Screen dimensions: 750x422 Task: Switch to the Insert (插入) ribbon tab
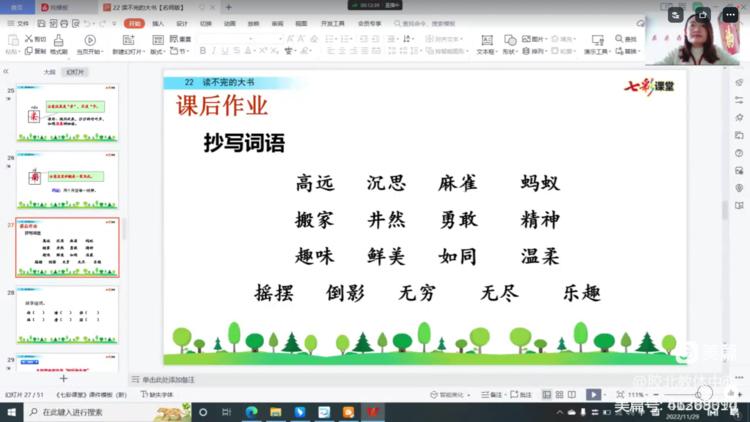click(158, 23)
